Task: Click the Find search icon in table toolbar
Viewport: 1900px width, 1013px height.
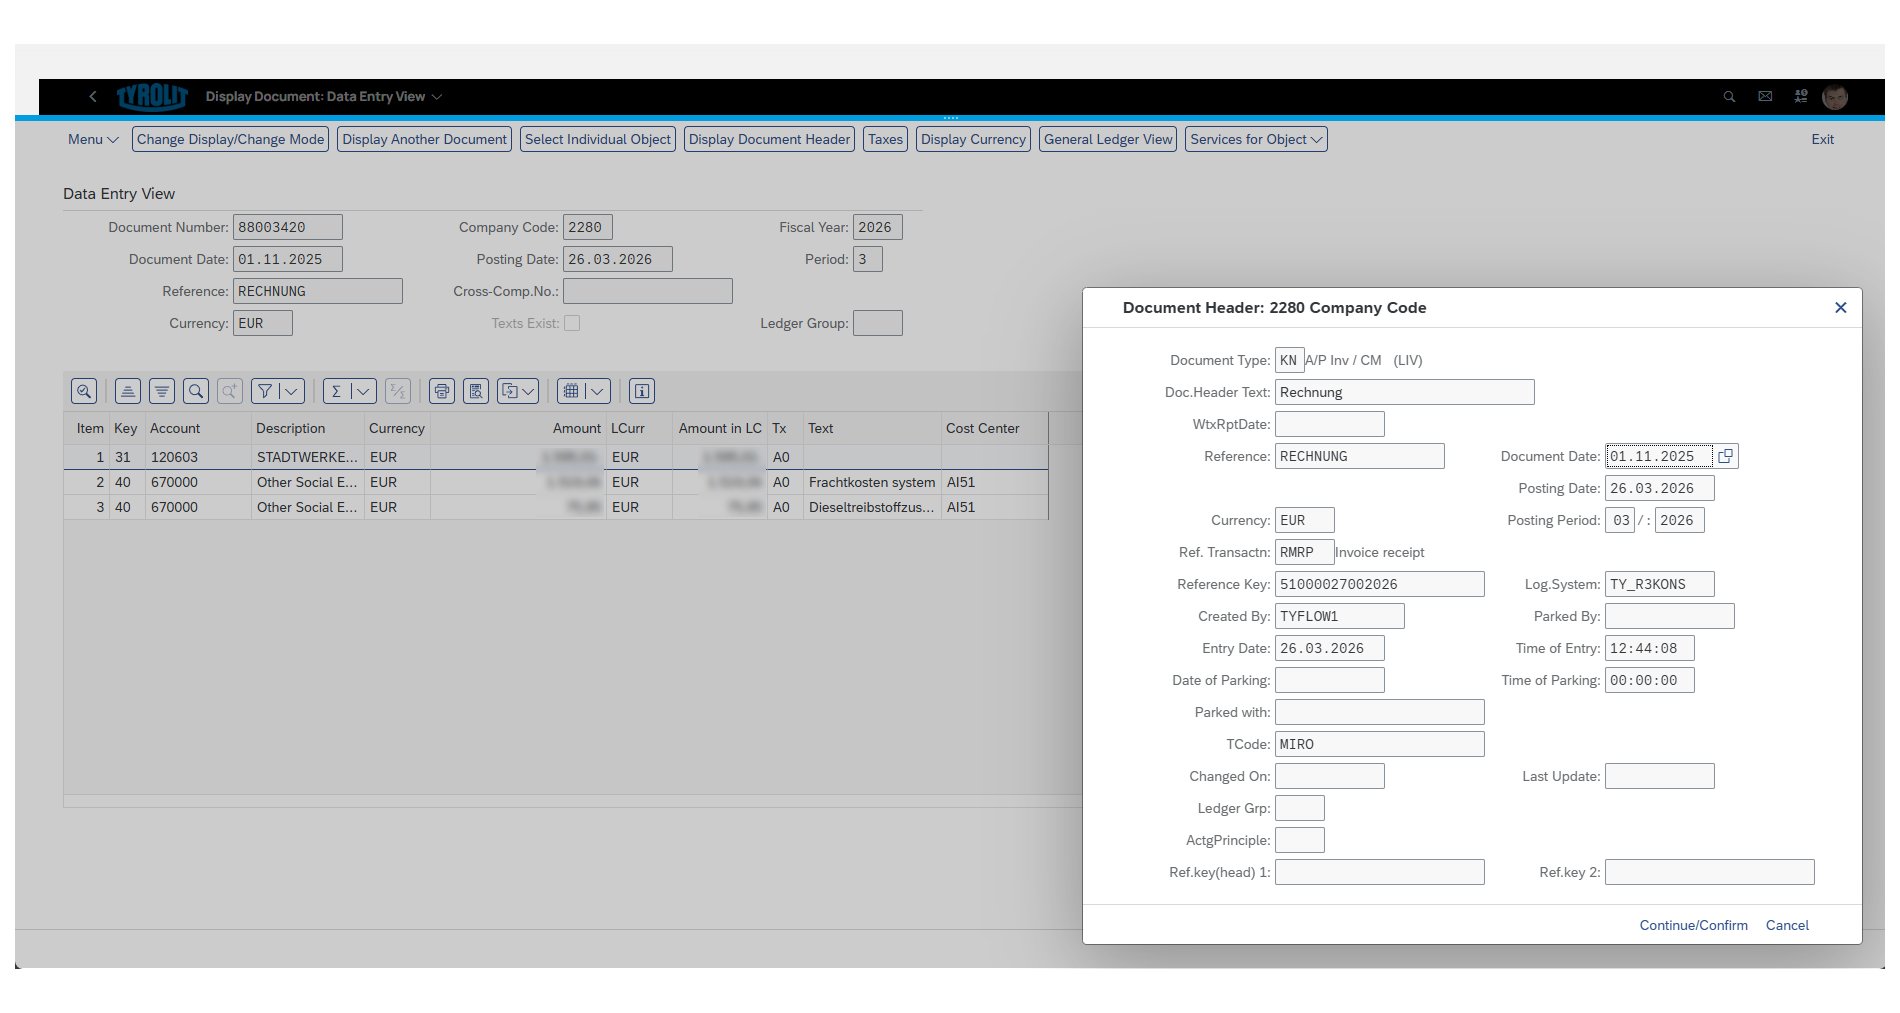Action: (x=196, y=391)
